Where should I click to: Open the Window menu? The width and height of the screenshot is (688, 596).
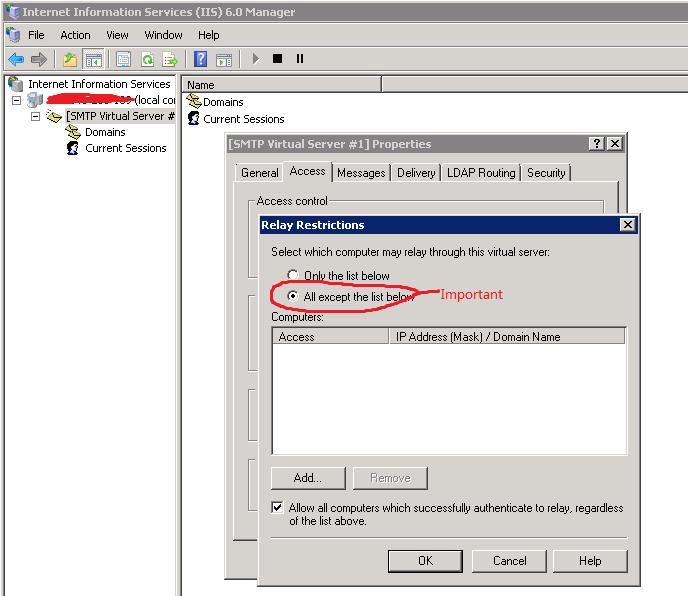tap(163, 35)
